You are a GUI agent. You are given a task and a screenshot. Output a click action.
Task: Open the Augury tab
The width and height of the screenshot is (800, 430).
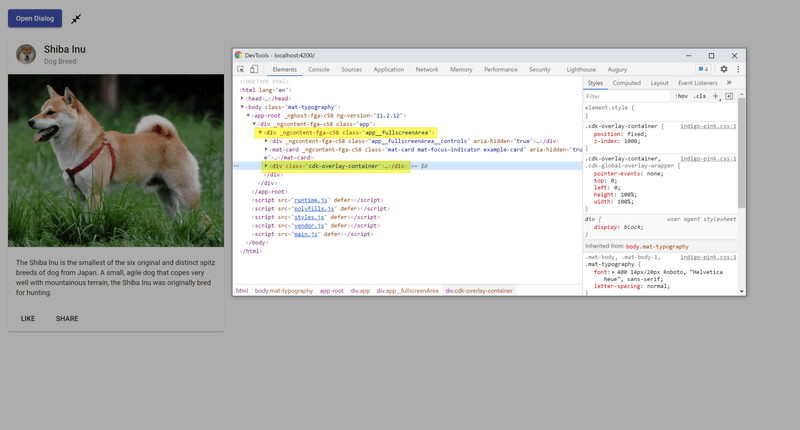pos(617,69)
